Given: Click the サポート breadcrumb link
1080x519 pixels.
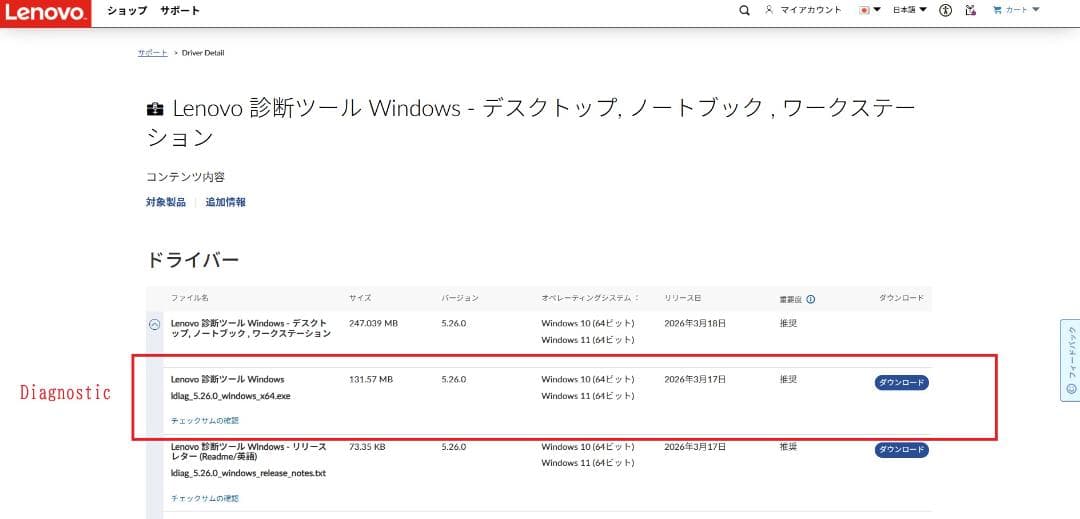Looking at the screenshot, I should pos(152,53).
